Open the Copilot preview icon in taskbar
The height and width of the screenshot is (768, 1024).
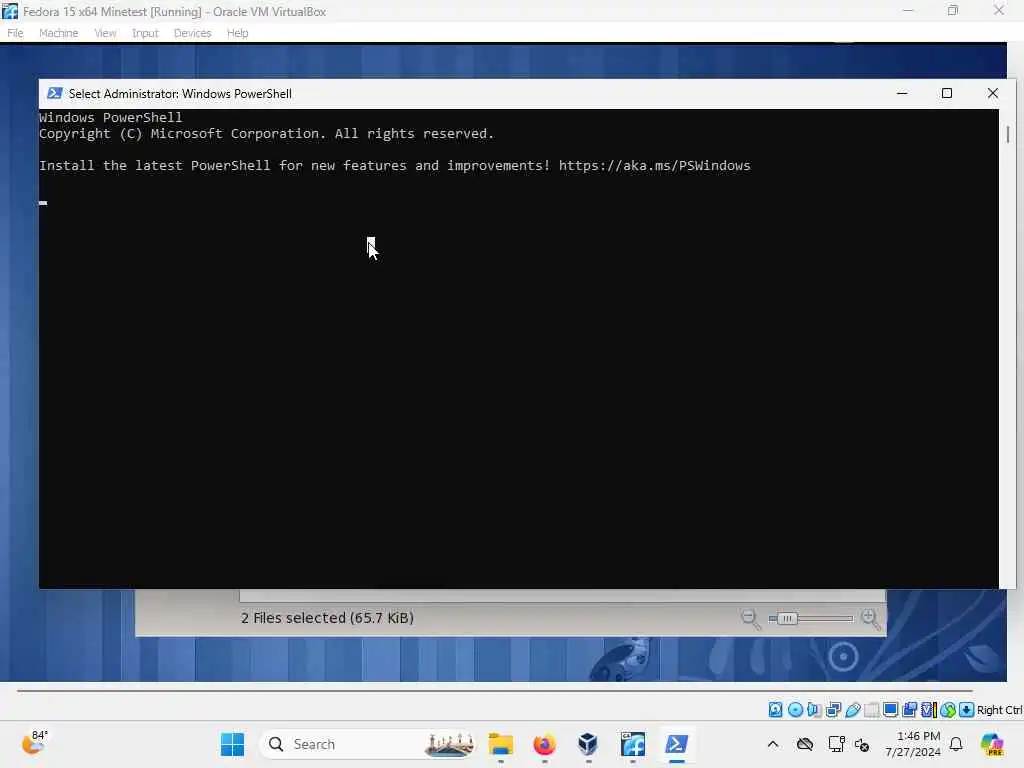[992, 744]
